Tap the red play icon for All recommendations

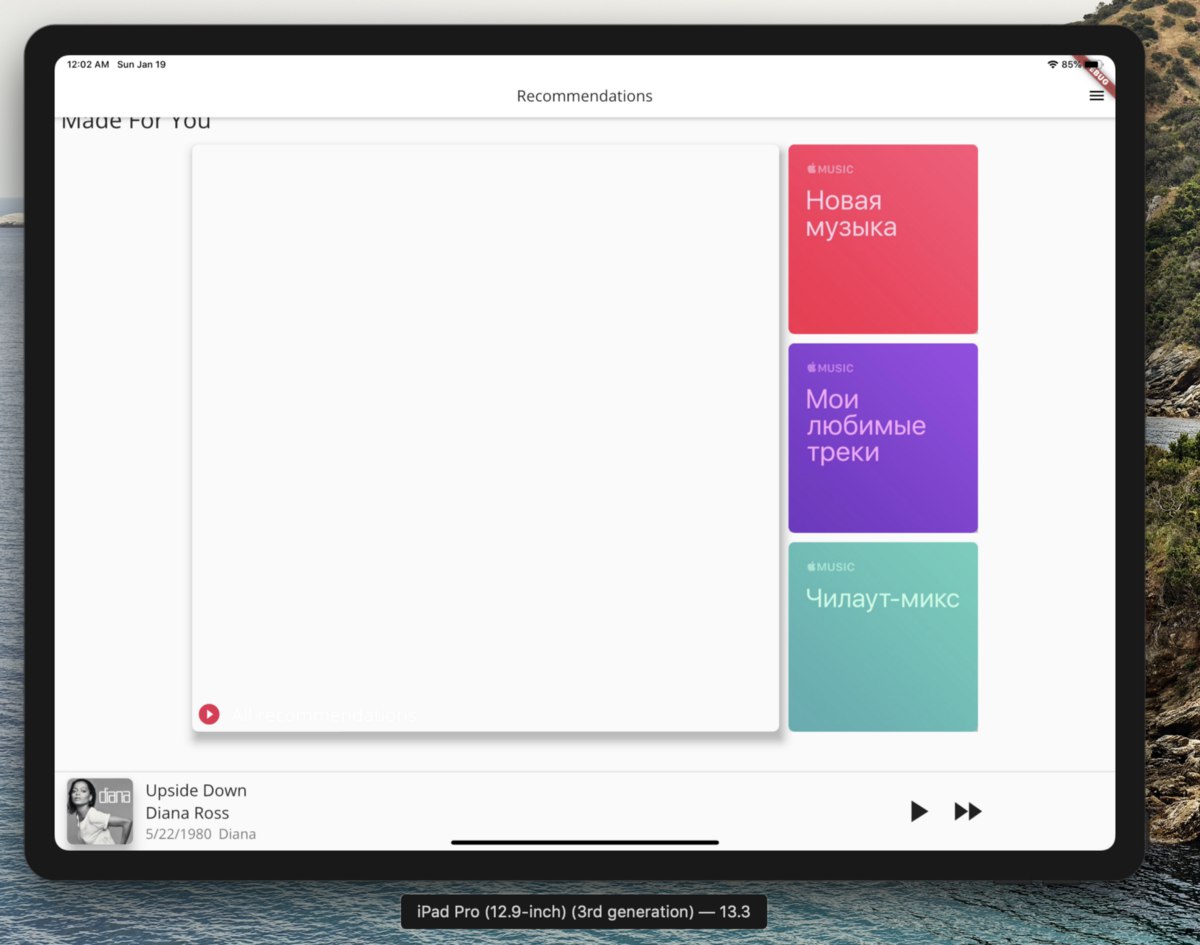209,714
